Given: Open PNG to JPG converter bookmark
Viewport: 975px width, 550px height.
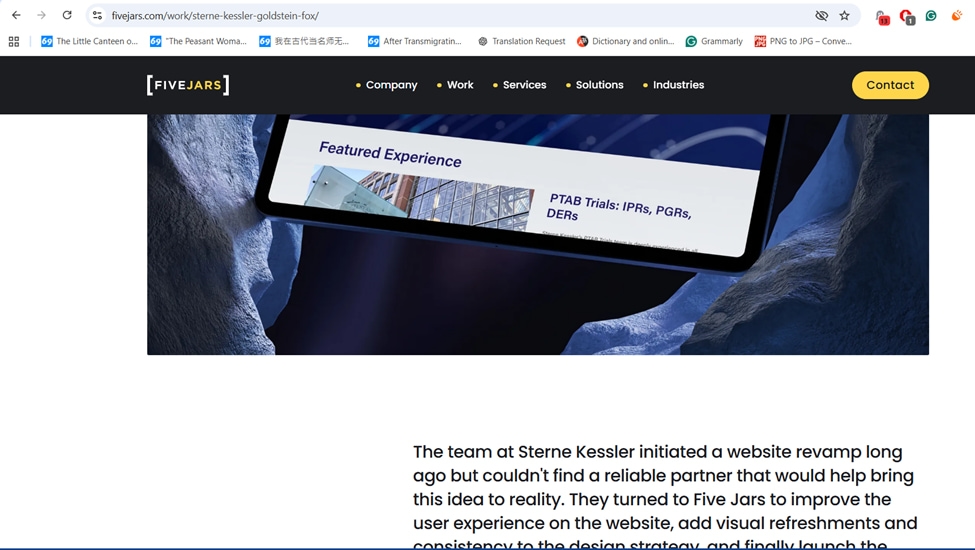Looking at the screenshot, I should pyautogui.click(x=803, y=41).
